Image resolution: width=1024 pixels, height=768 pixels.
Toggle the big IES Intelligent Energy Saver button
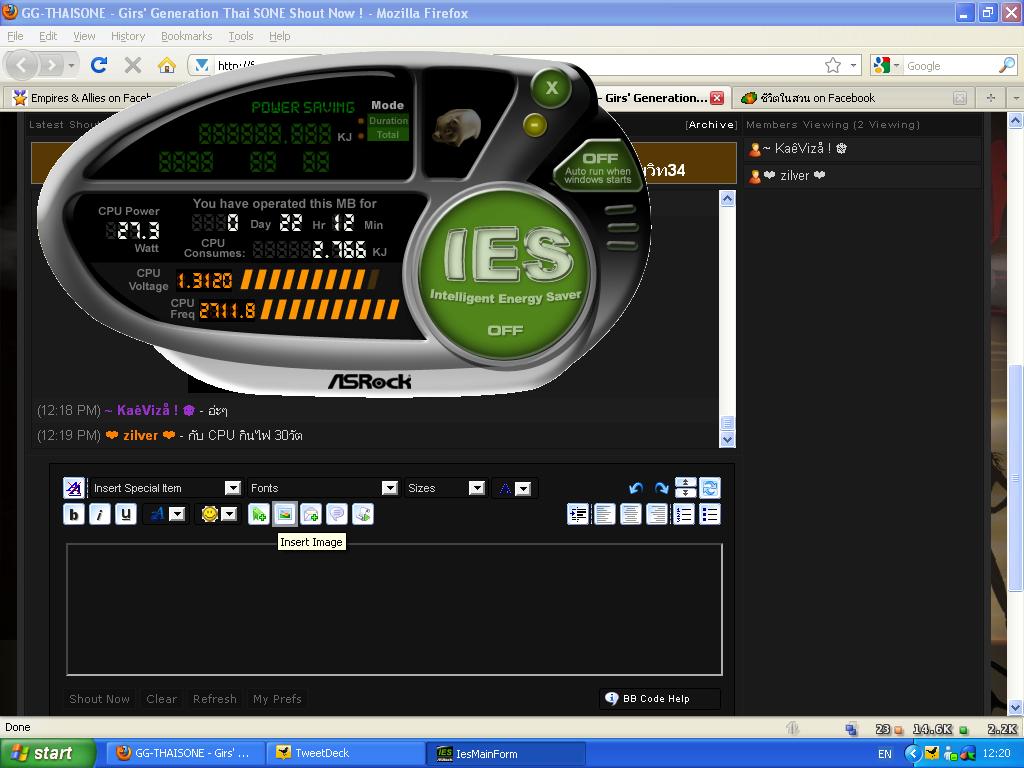tap(505, 276)
